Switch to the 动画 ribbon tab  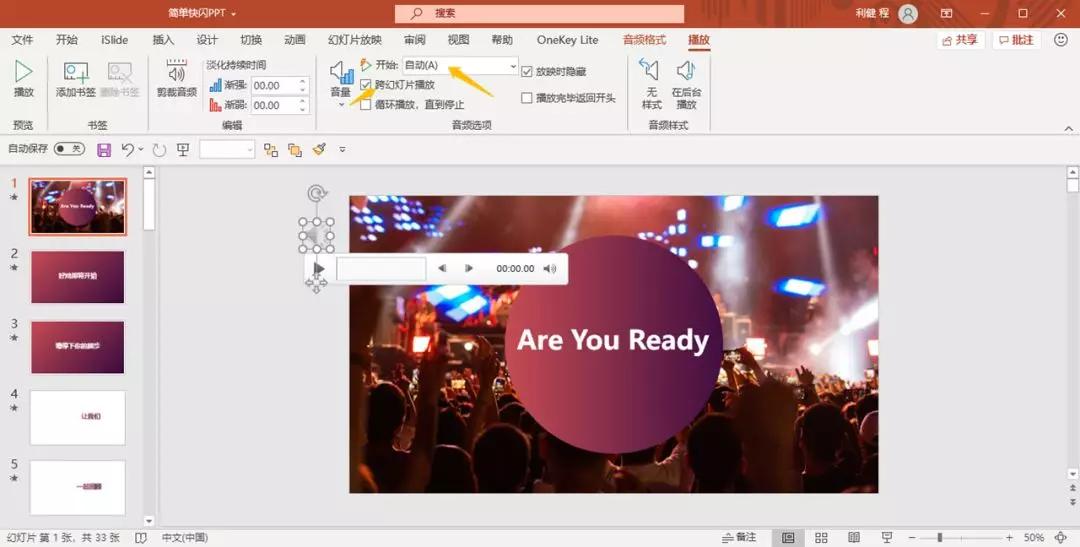(x=294, y=40)
